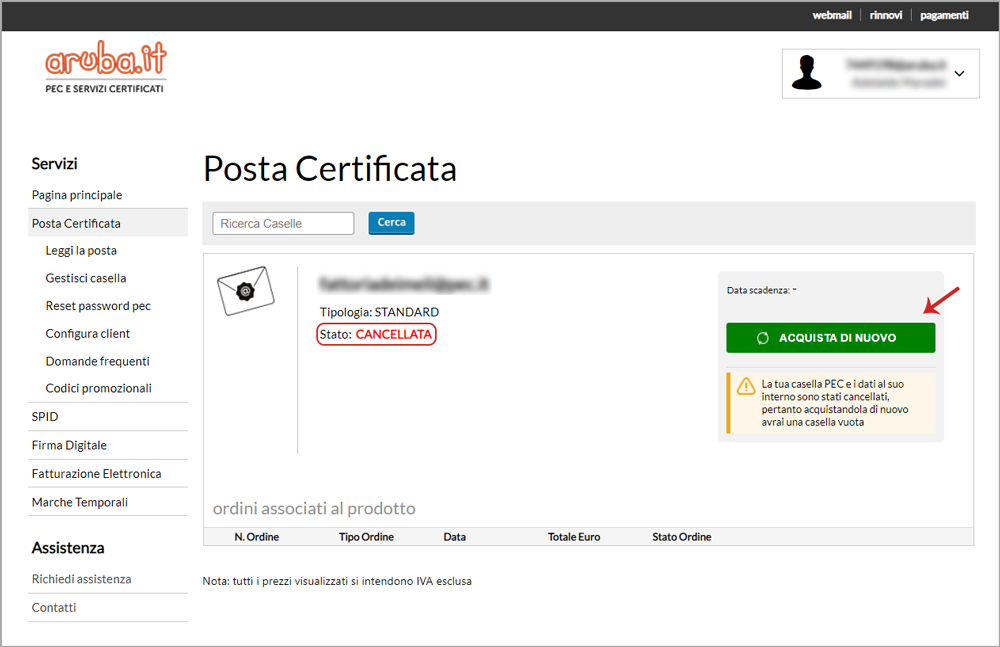This screenshot has width=1000, height=647.
Task: Open Reset password pec
Action: click(x=98, y=306)
